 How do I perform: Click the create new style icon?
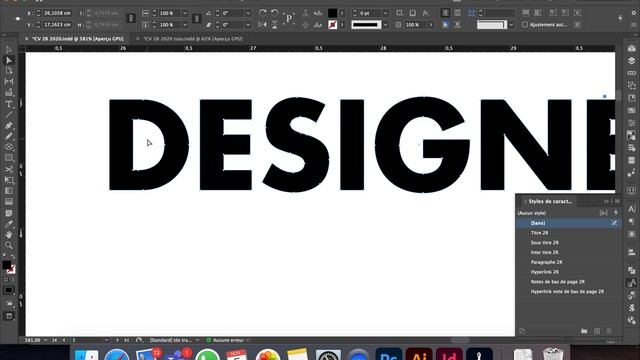click(597, 331)
